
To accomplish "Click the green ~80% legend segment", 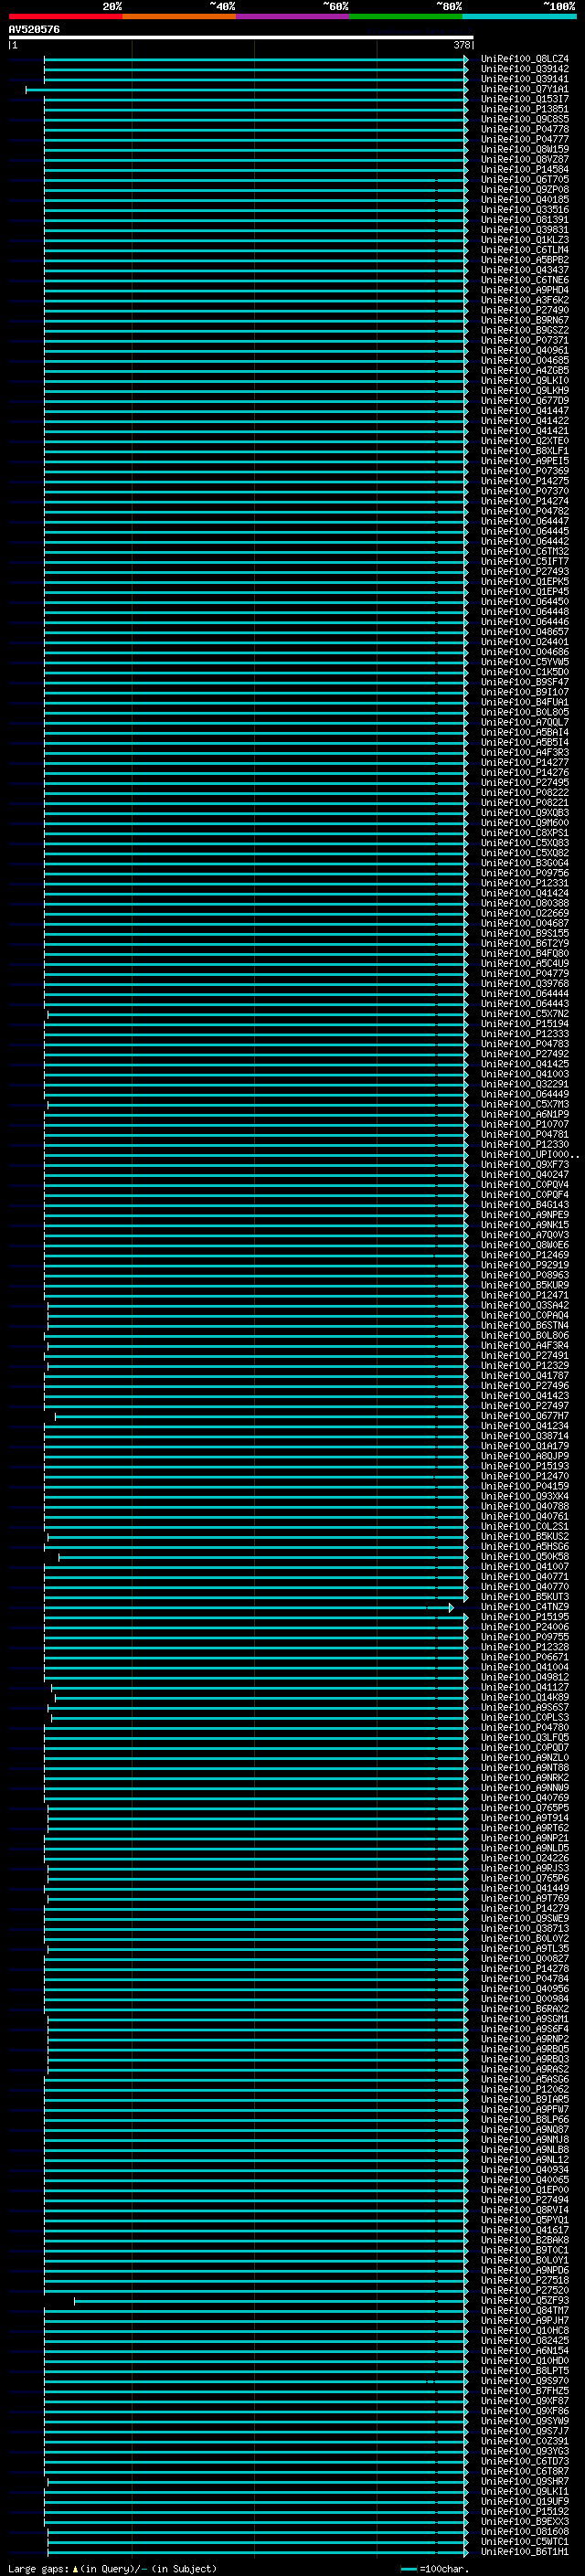I will pyautogui.click(x=406, y=16).
